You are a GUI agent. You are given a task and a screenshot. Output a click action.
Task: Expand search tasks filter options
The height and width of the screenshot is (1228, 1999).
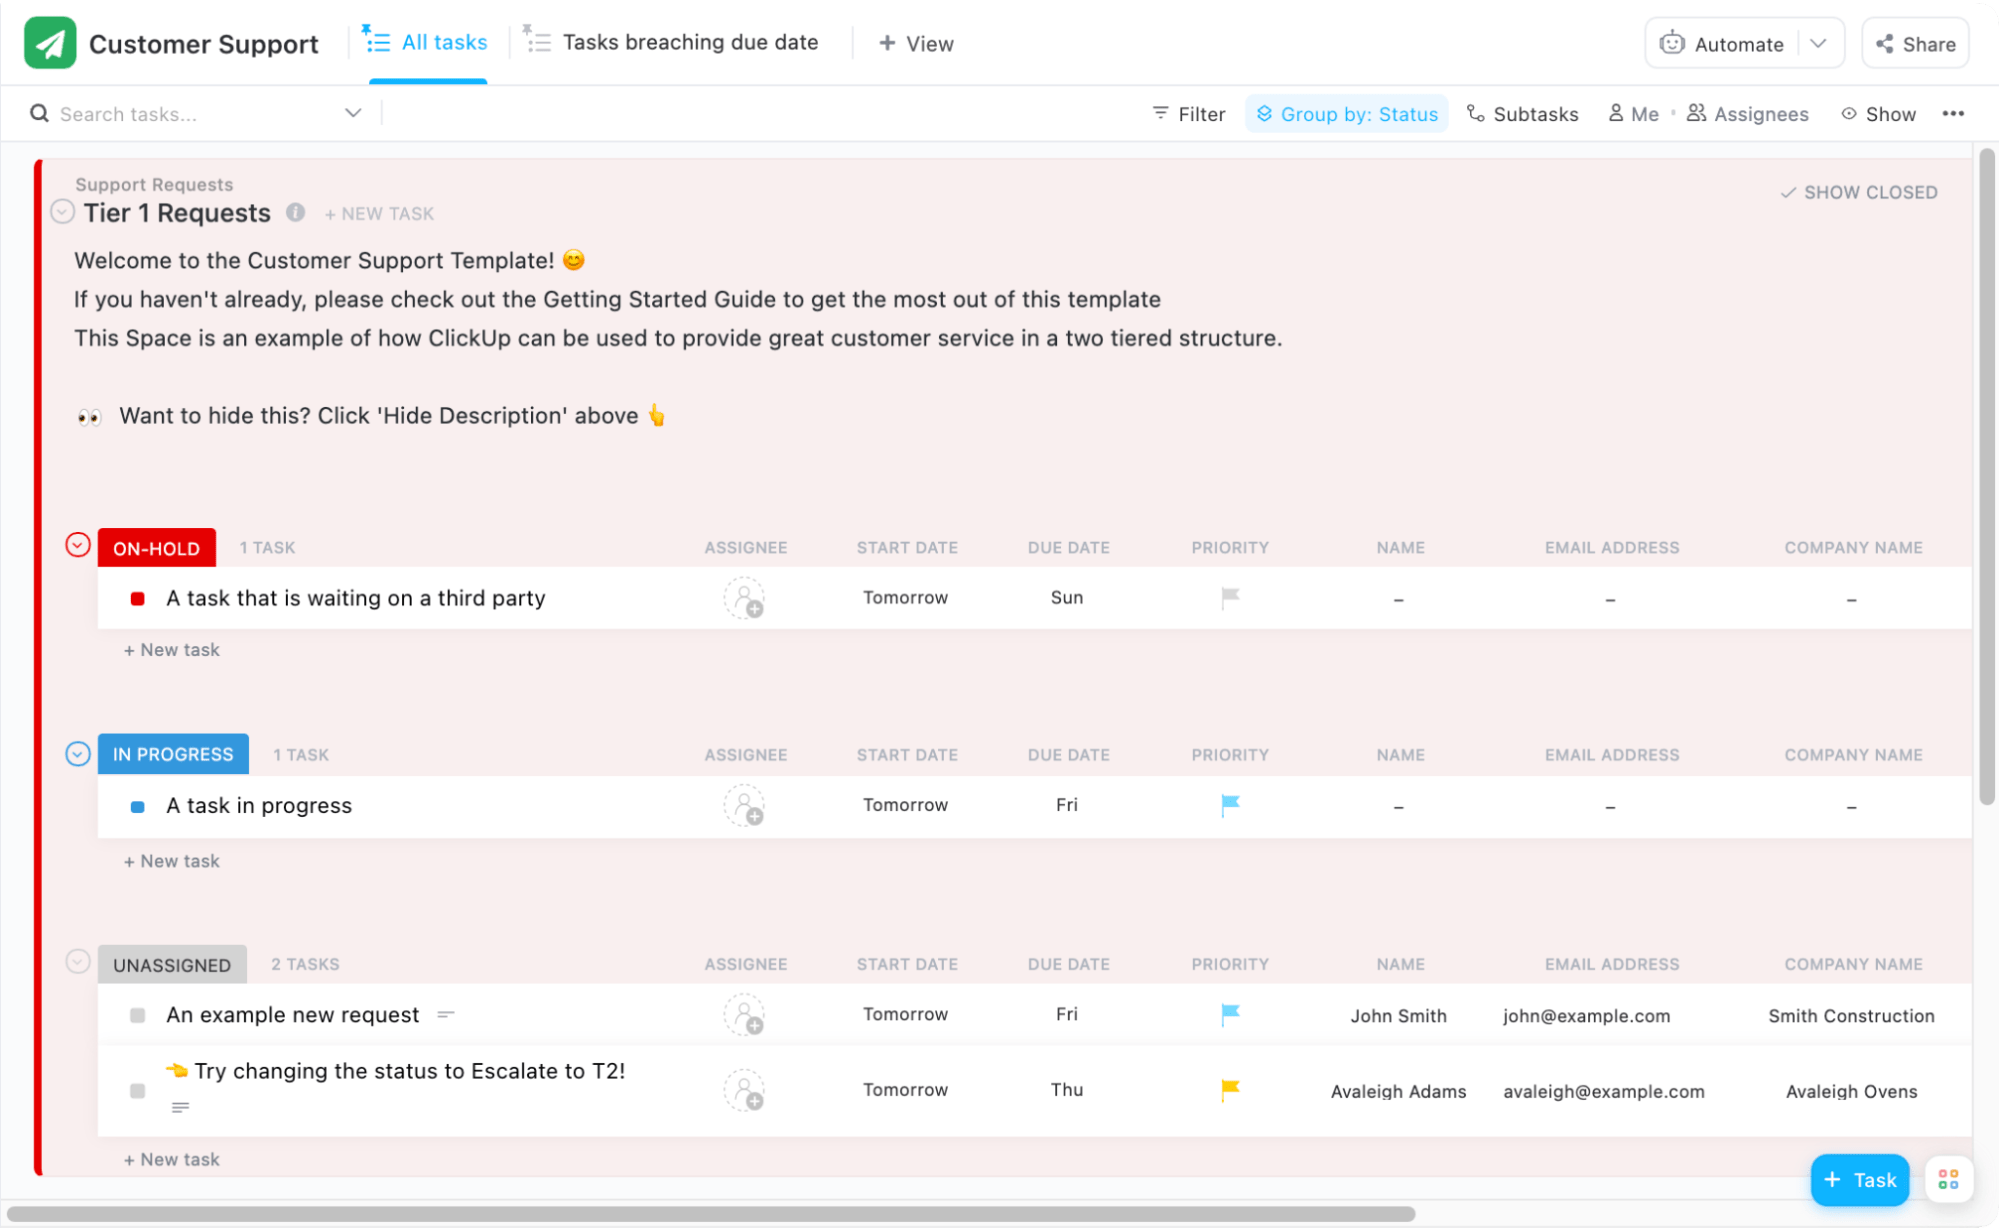click(x=354, y=114)
